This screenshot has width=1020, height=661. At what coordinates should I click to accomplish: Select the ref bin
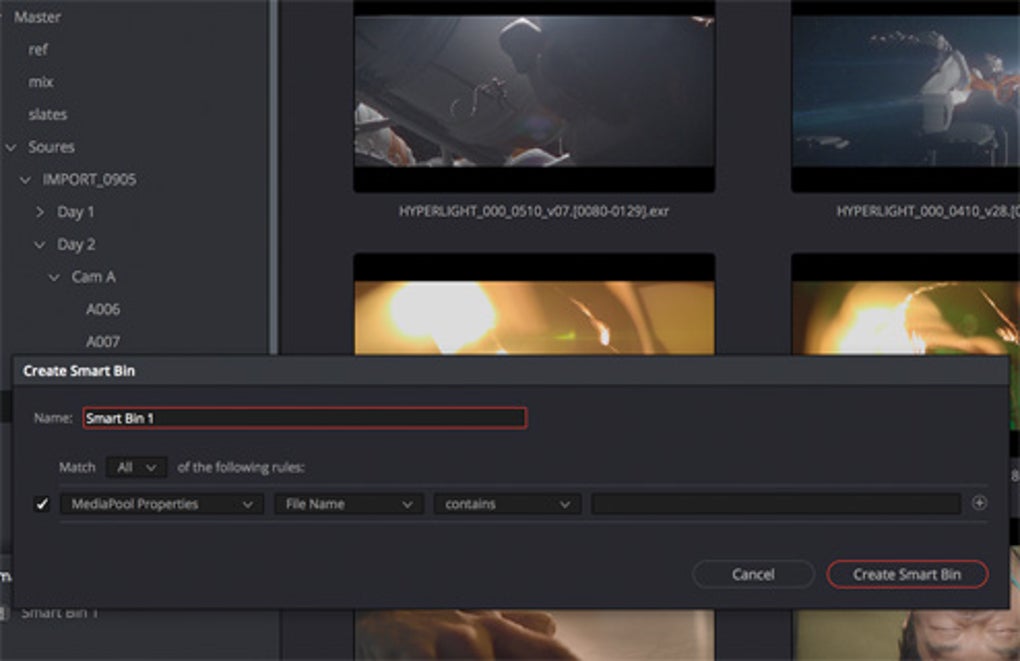[38, 49]
